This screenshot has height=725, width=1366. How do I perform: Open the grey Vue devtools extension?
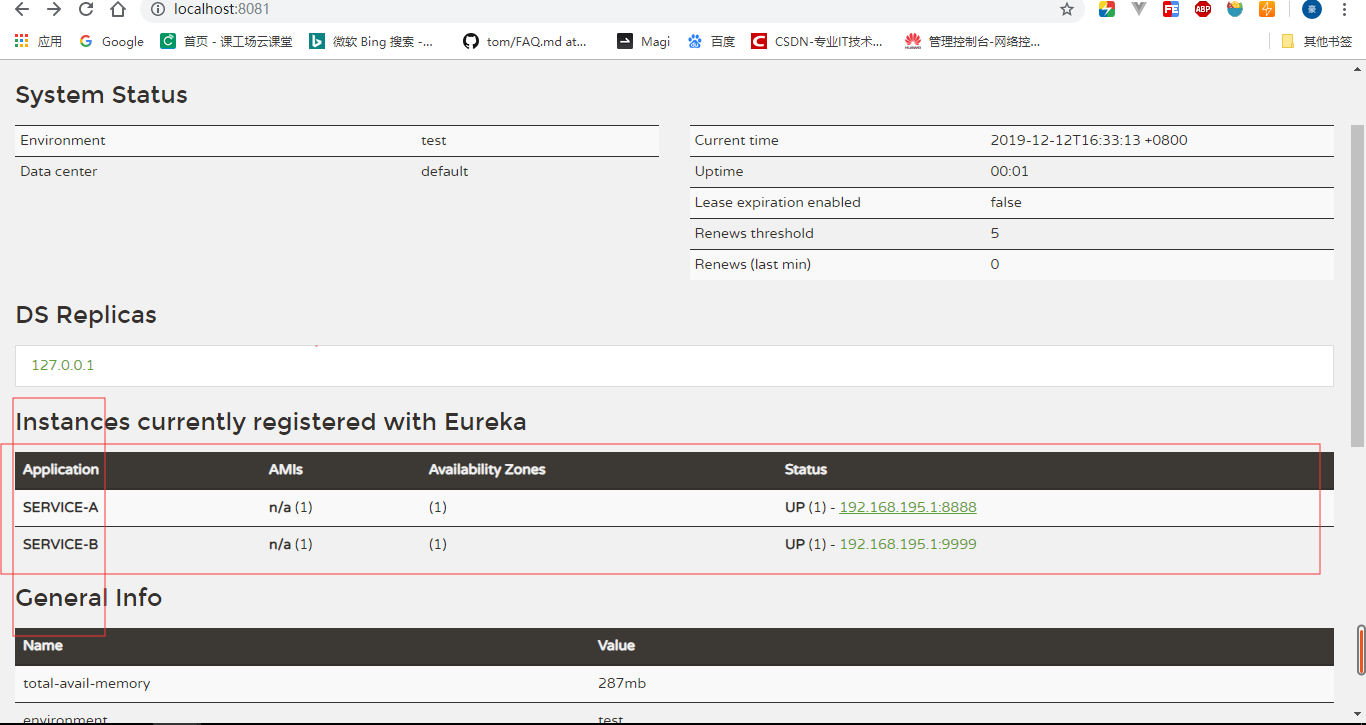(1139, 9)
